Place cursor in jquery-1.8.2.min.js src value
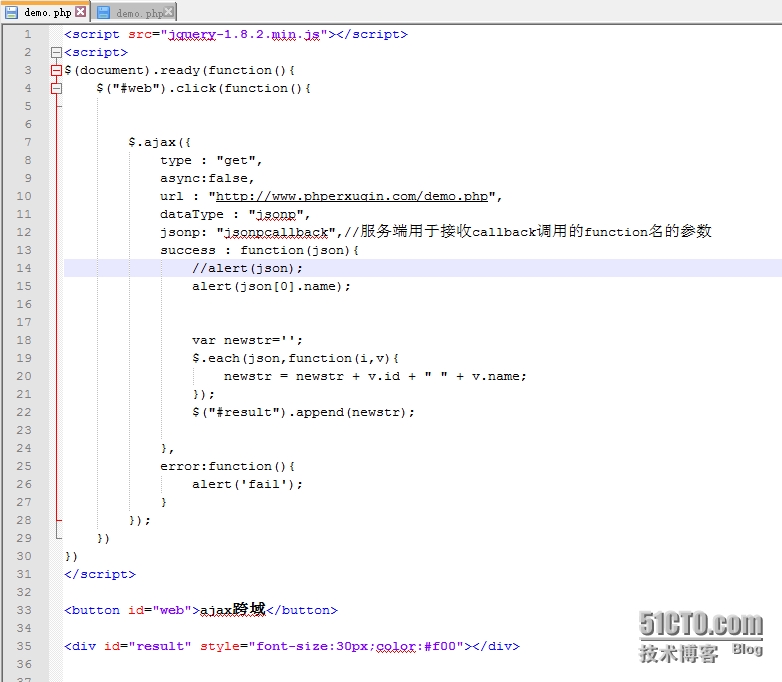This screenshot has width=782, height=682. pyautogui.click(x=244, y=34)
